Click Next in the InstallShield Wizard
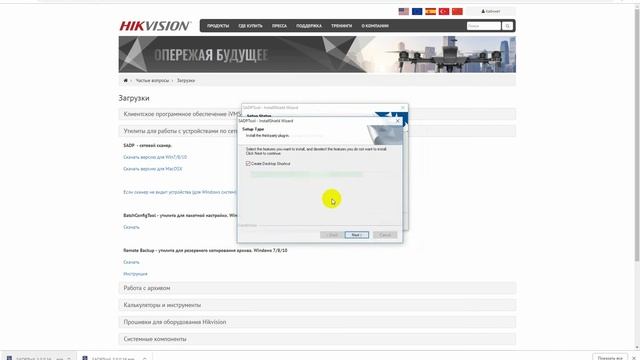640x360 pixels. (356, 235)
